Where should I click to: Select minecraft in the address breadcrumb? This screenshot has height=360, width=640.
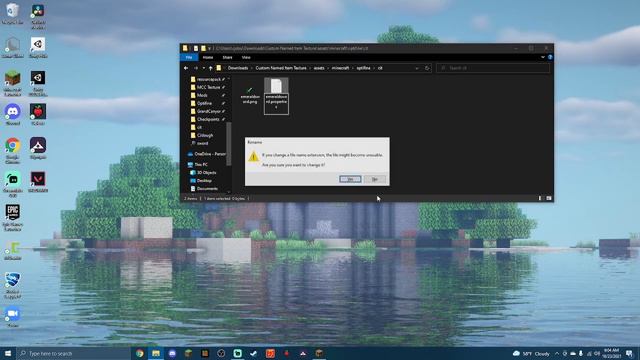point(340,68)
